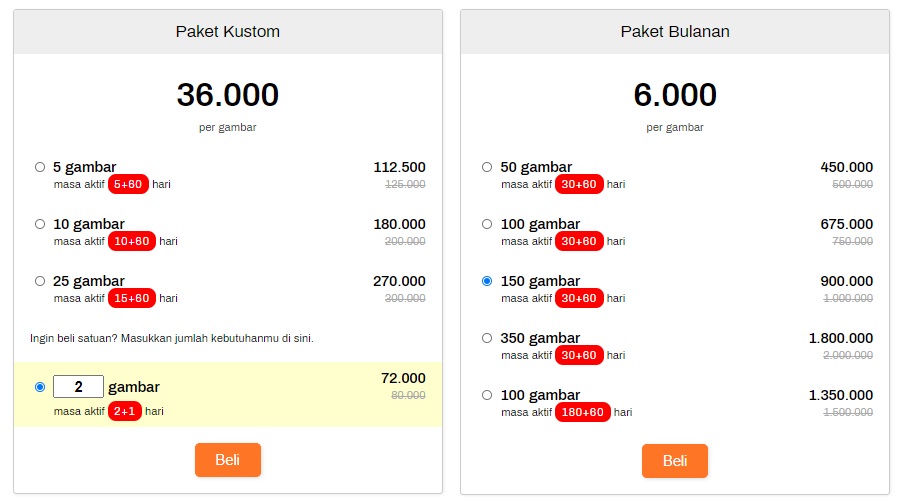
Task: Click the 15+60 red badge
Action: pos(131,298)
